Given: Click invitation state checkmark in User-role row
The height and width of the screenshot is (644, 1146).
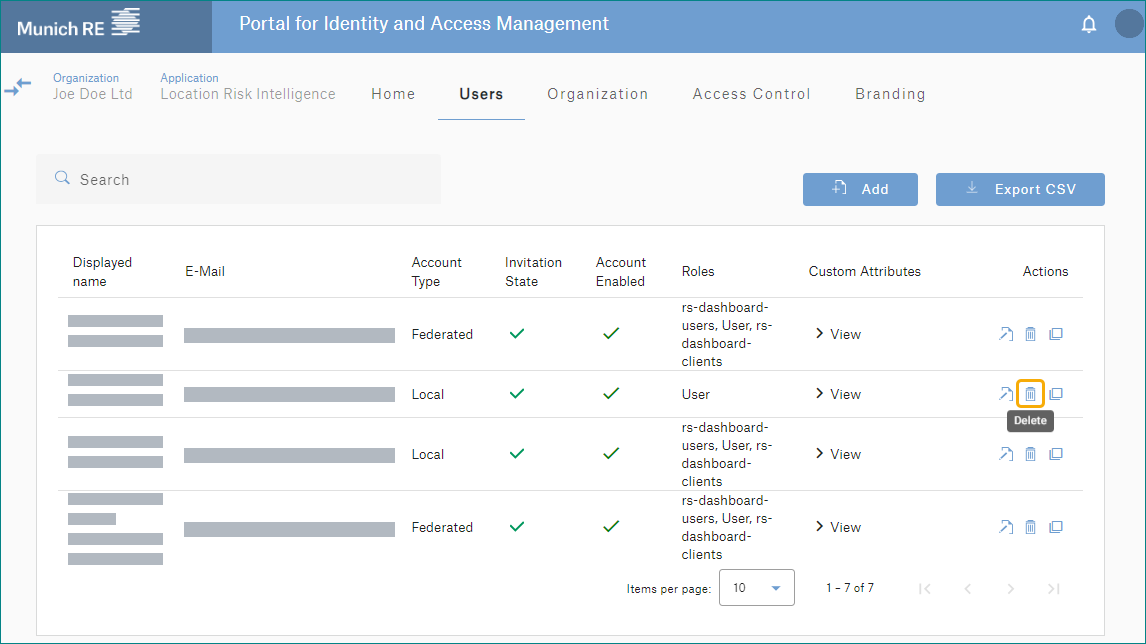Looking at the screenshot, I should pyautogui.click(x=517, y=394).
